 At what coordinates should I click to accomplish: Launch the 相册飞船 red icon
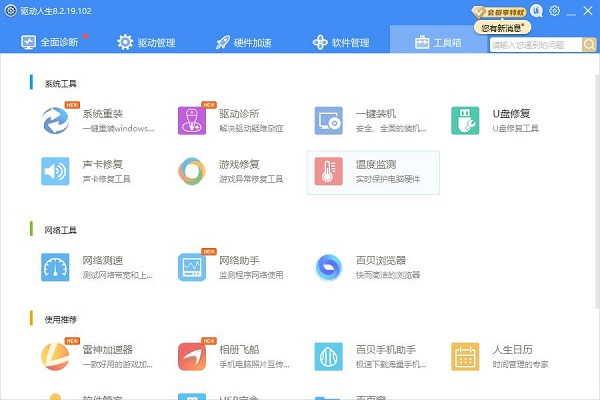(192, 357)
